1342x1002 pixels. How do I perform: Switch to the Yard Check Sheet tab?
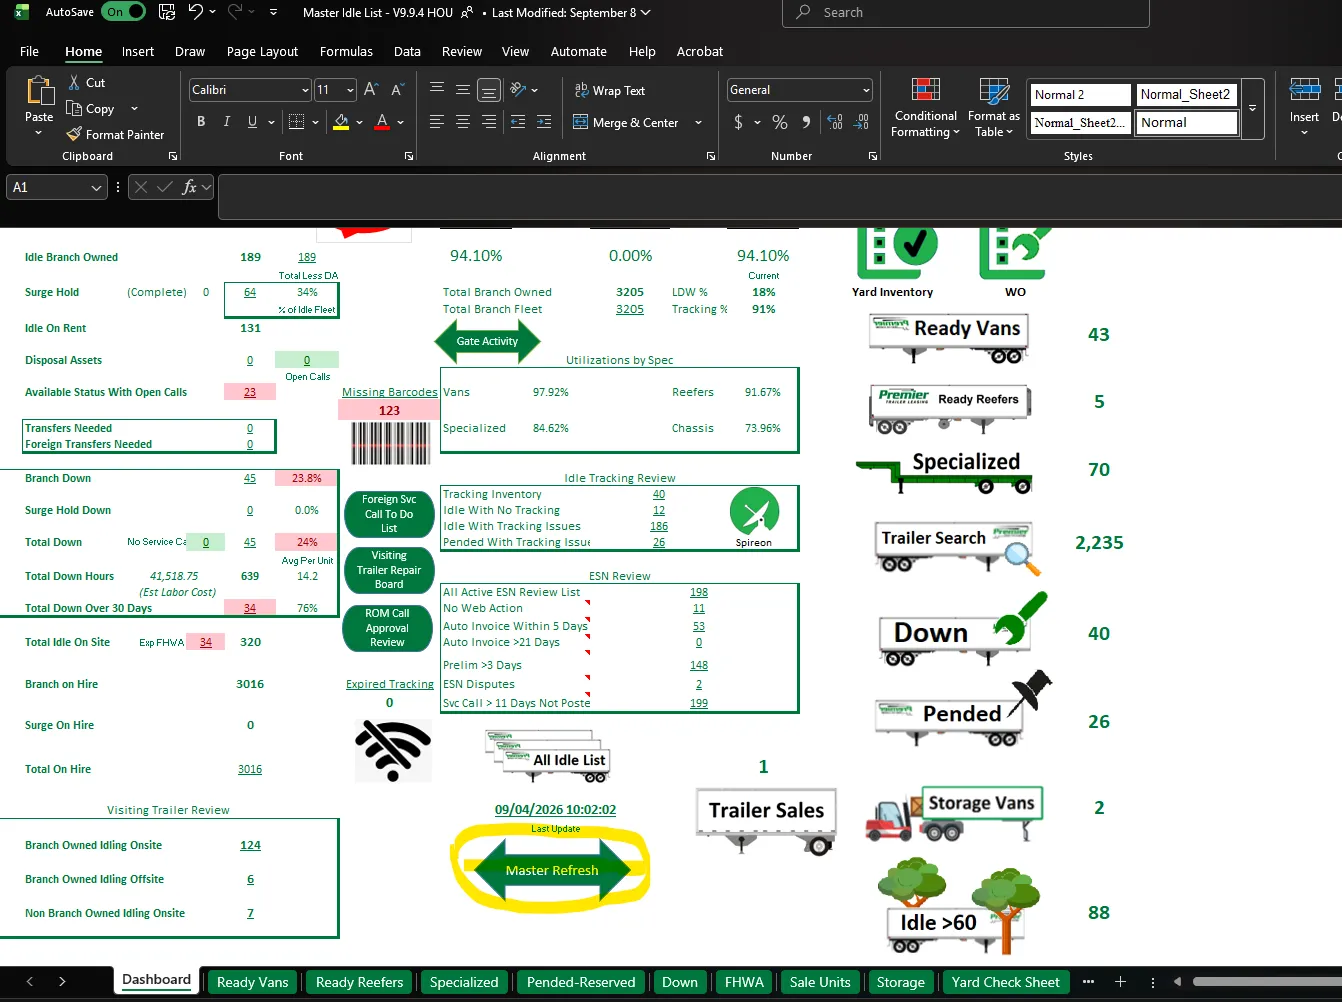1005,982
